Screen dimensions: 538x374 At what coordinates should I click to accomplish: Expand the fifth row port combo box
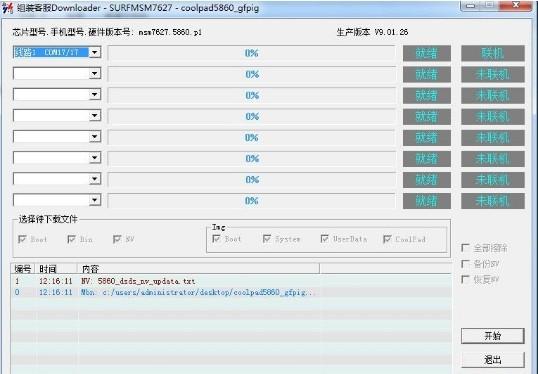pyautogui.click(x=95, y=137)
